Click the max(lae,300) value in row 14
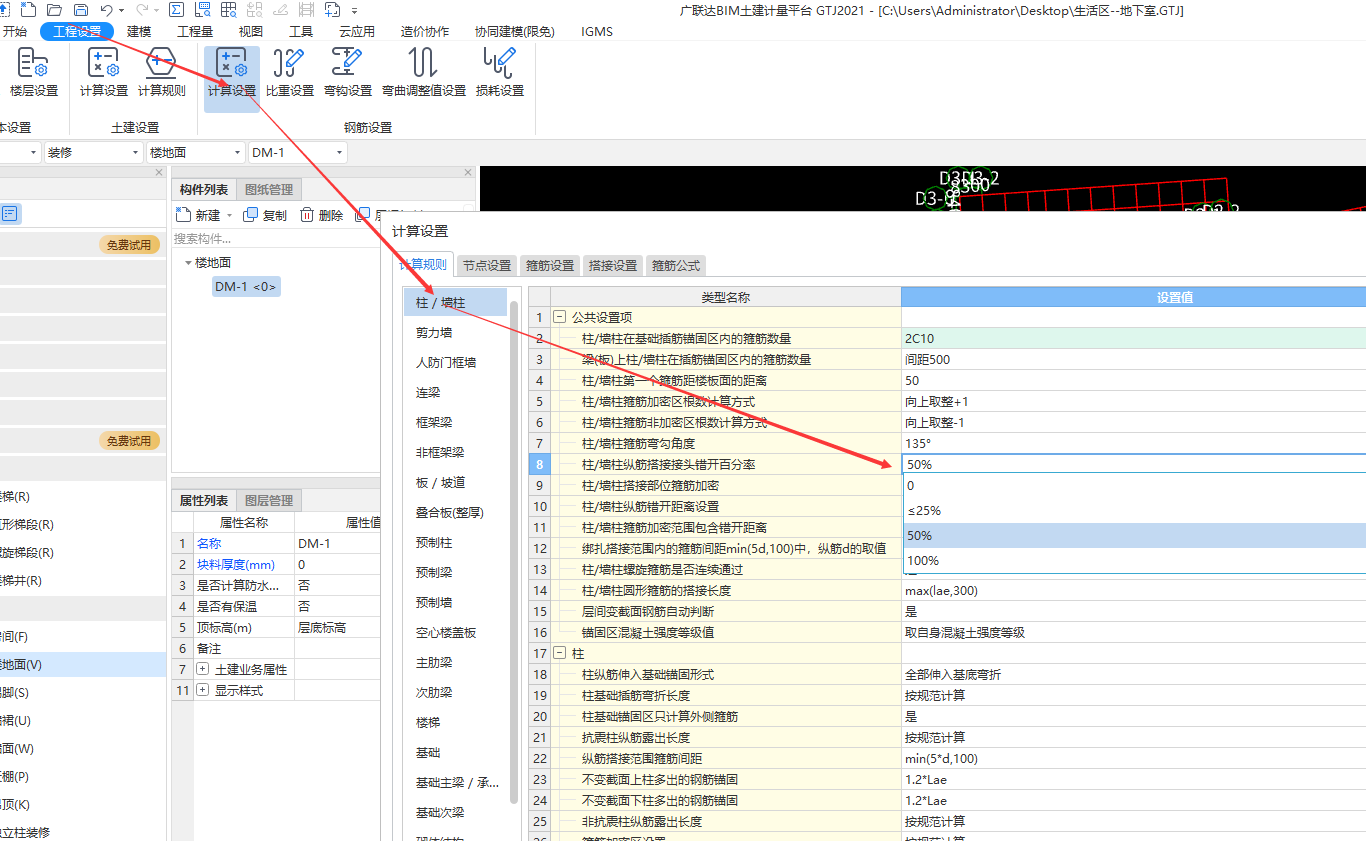 pyautogui.click(x=1133, y=590)
